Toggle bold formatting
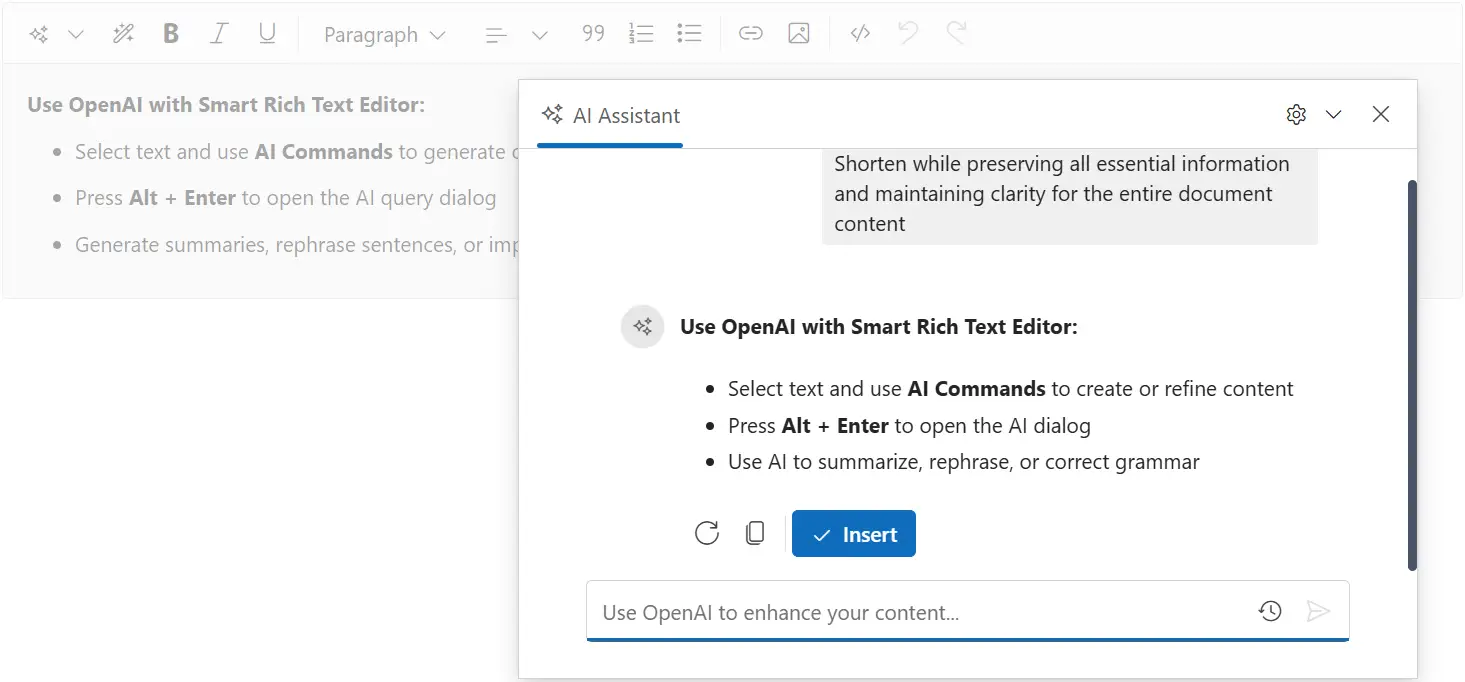Viewport: 1465px width, 682px height. point(171,34)
